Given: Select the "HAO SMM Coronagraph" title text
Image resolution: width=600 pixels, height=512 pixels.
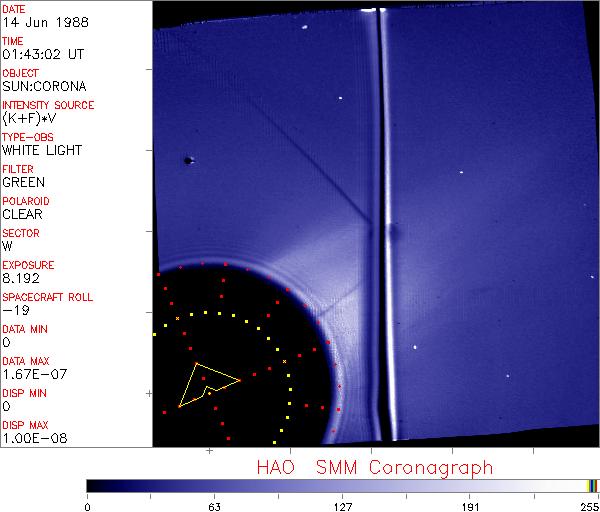Looking at the screenshot, I should click(x=375, y=467).
